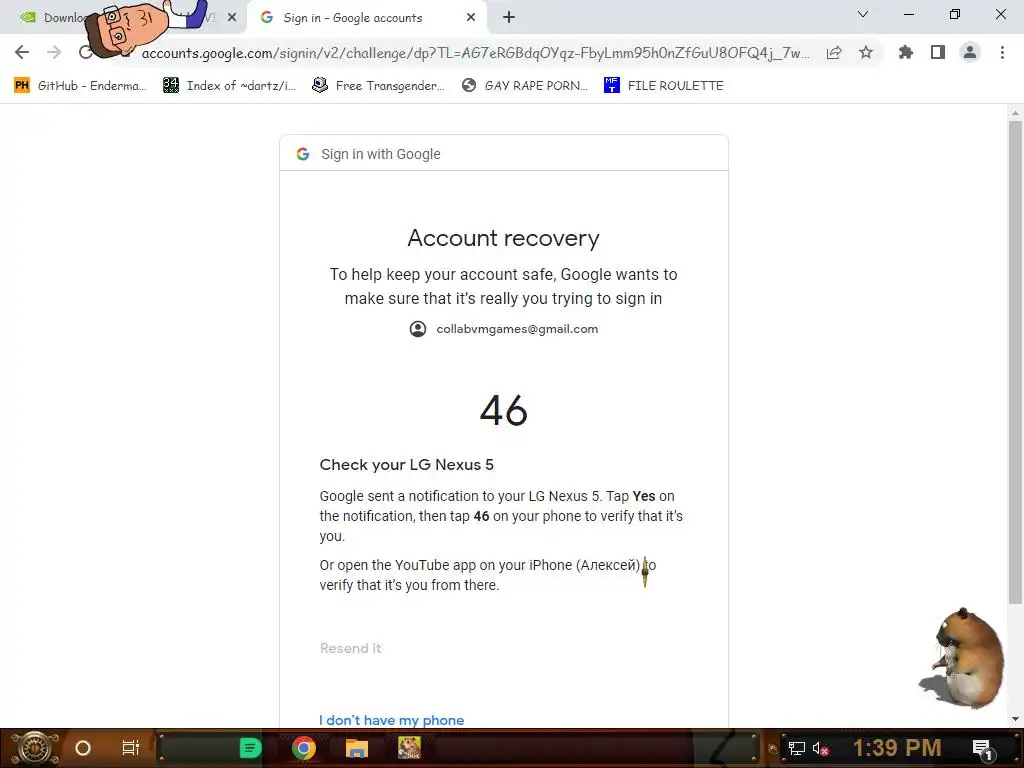
Task: Open the Extensions puzzle icon
Action: pos(906,52)
